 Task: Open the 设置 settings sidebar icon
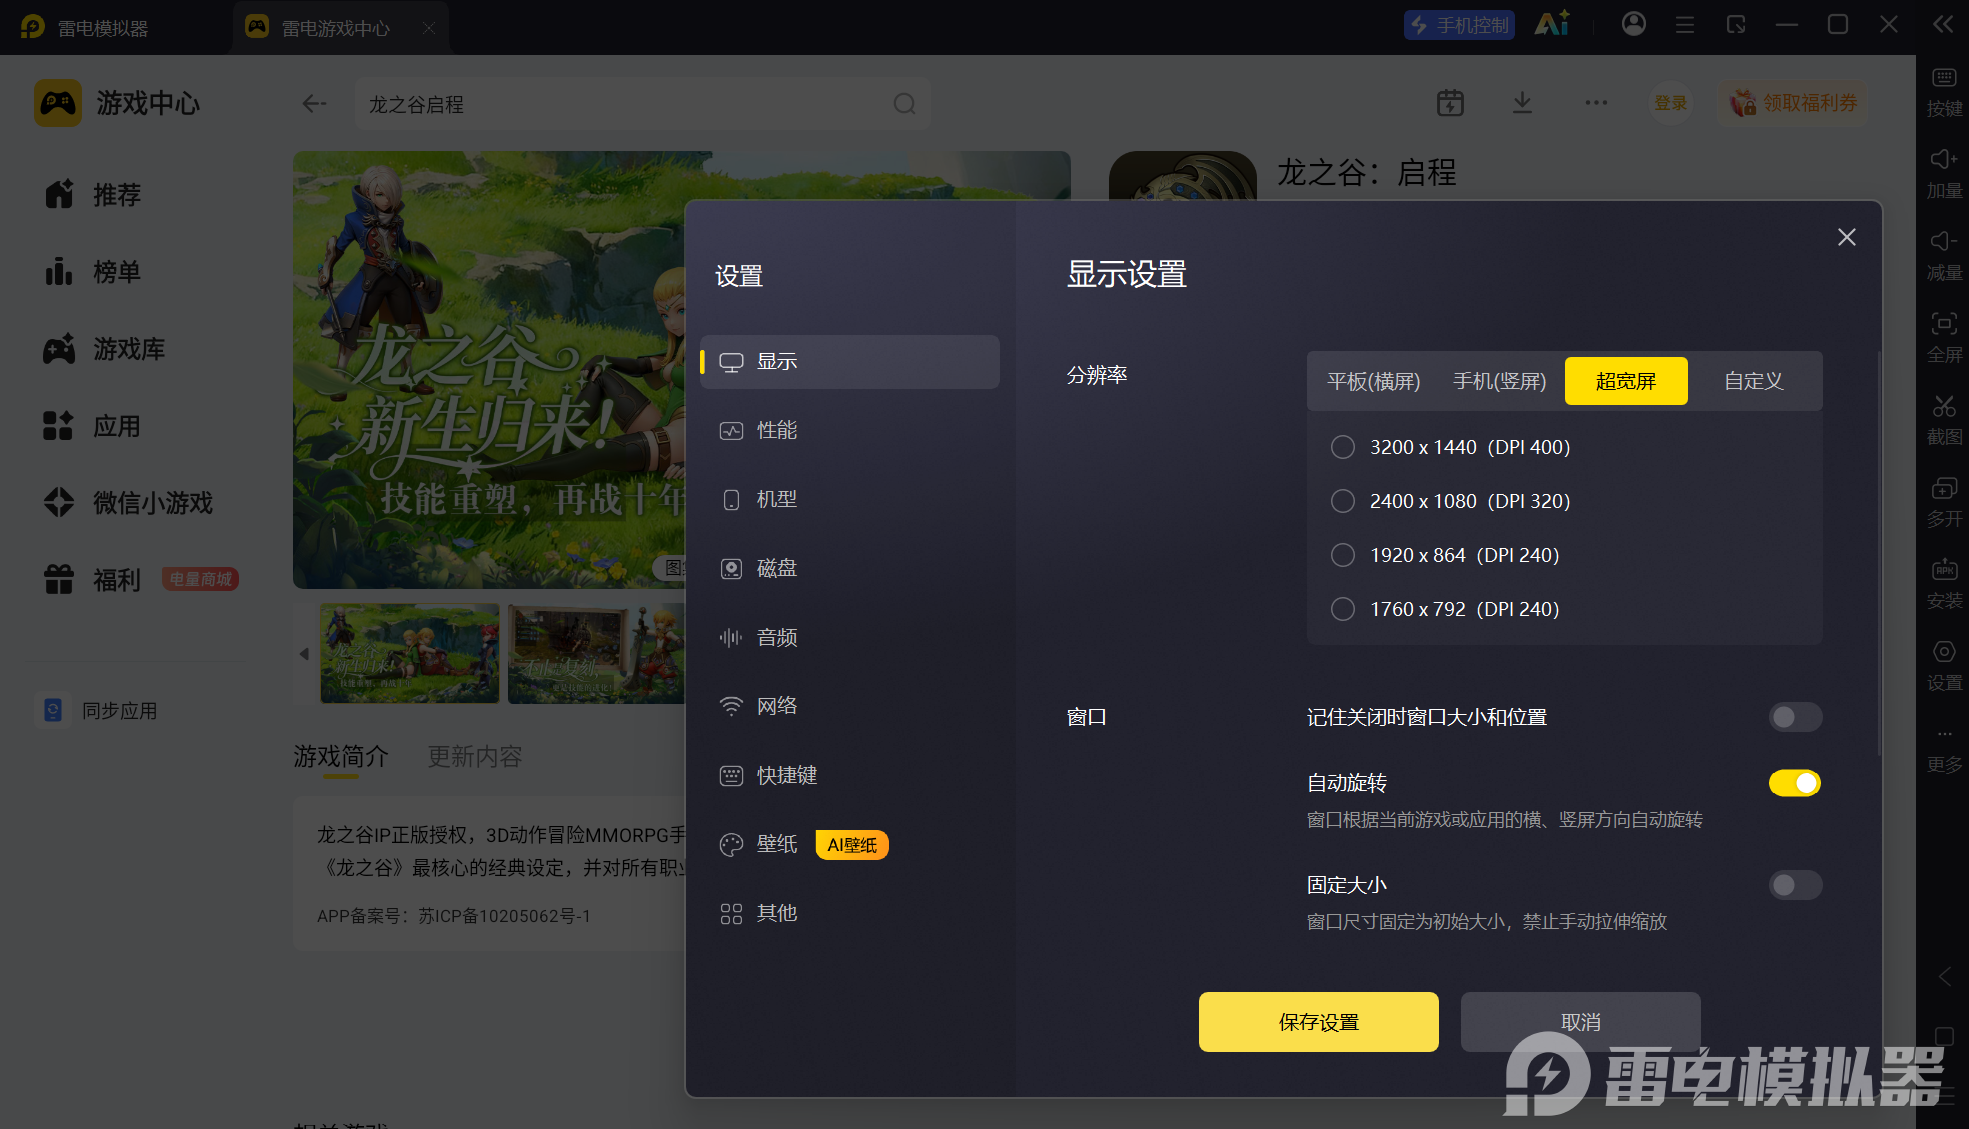point(1944,665)
